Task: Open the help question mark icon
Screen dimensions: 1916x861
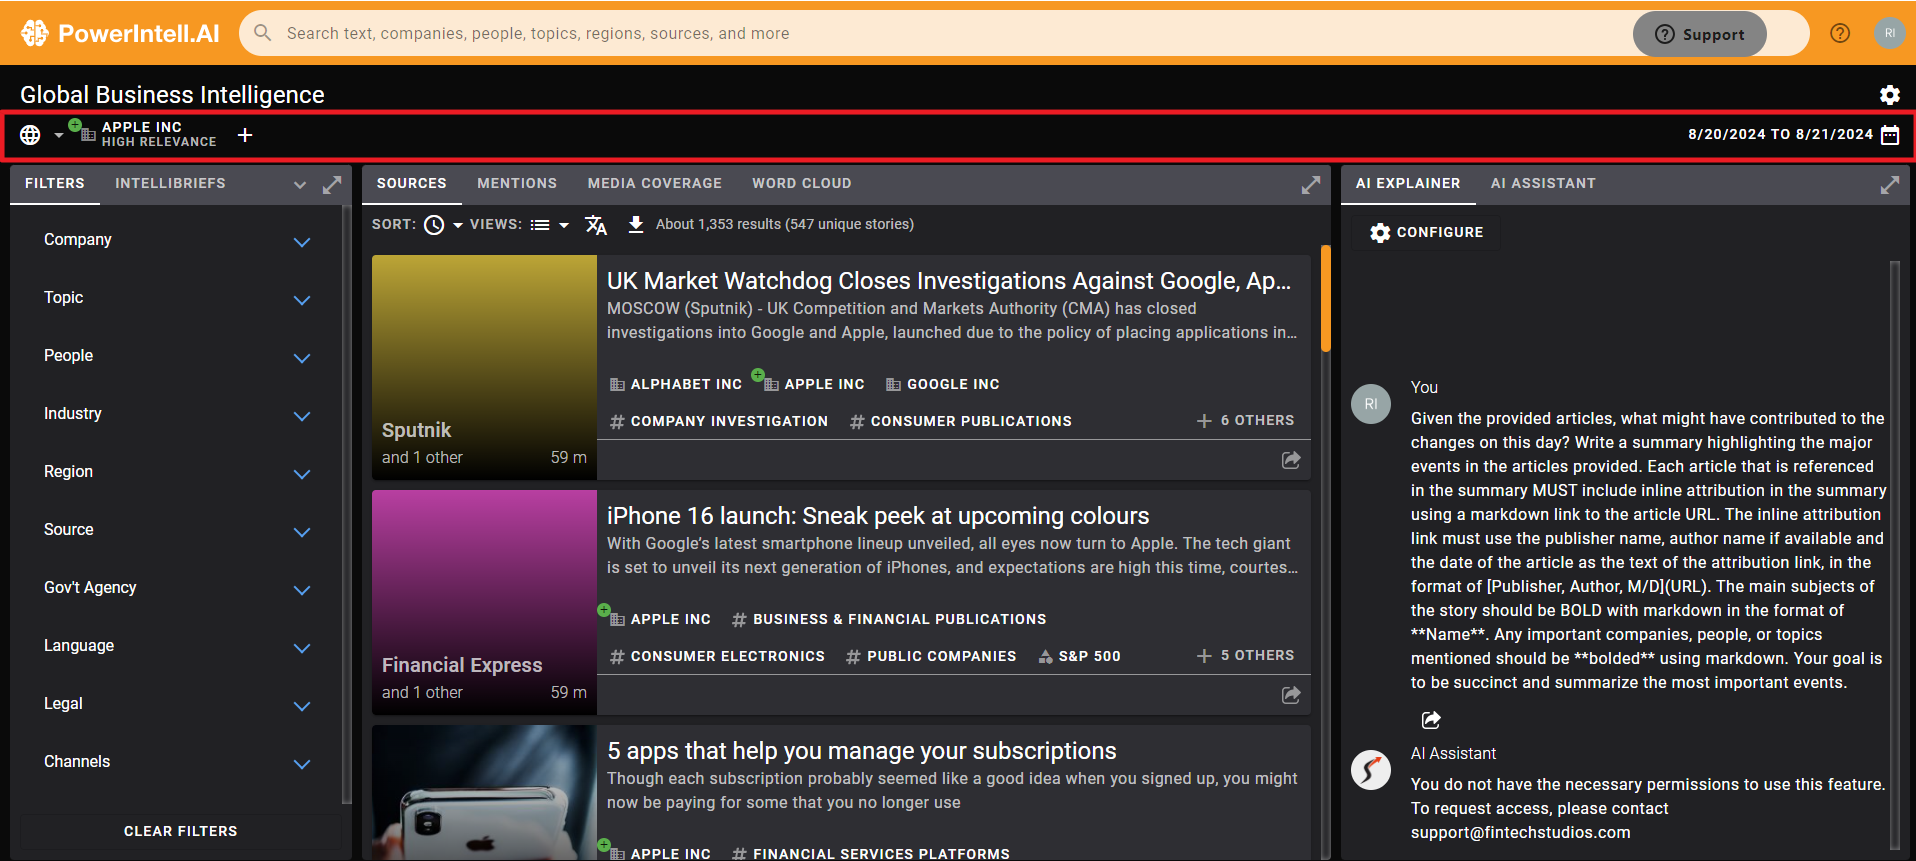Action: [x=1839, y=33]
